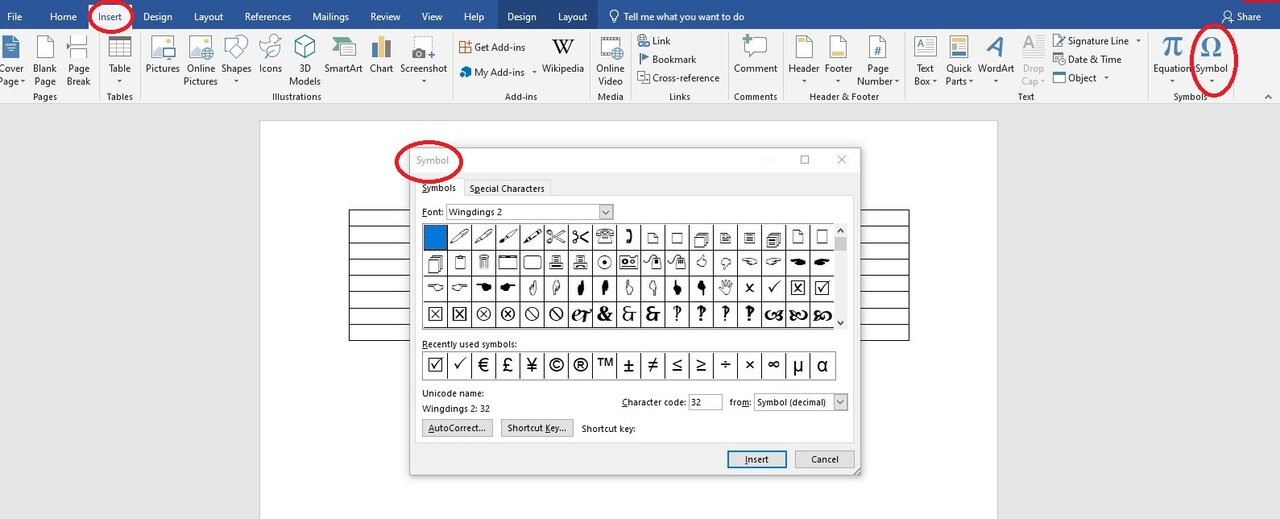Image resolution: width=1280 pixels, height=519 pixels.
Task: Pick the check mark in recently used symbols
Action: (x=459, y=366)
